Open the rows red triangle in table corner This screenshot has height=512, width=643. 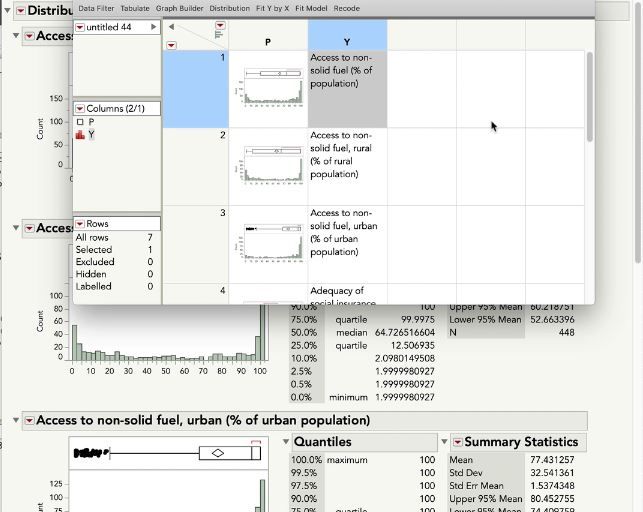(x=171, y=45)
